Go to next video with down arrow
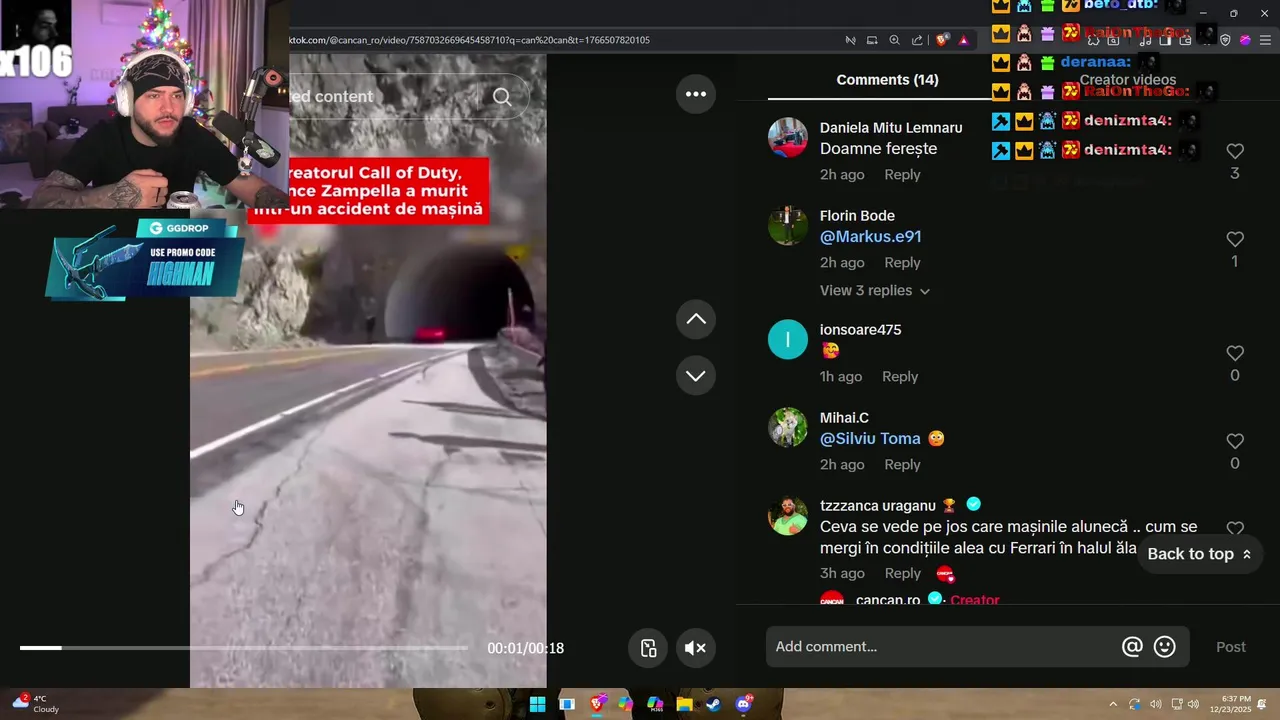The image size is (1280, 720). click(x=696, y=376)
